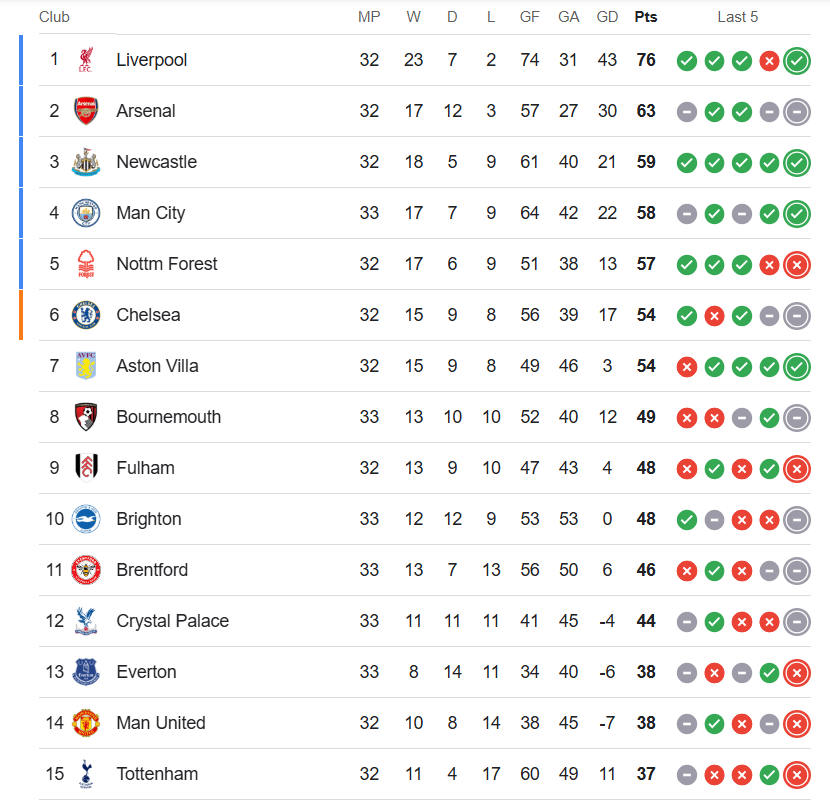Screen dimensions: 830x800
Task: Open the Crystal Palace team name
Action: click(x=173, y=621)
